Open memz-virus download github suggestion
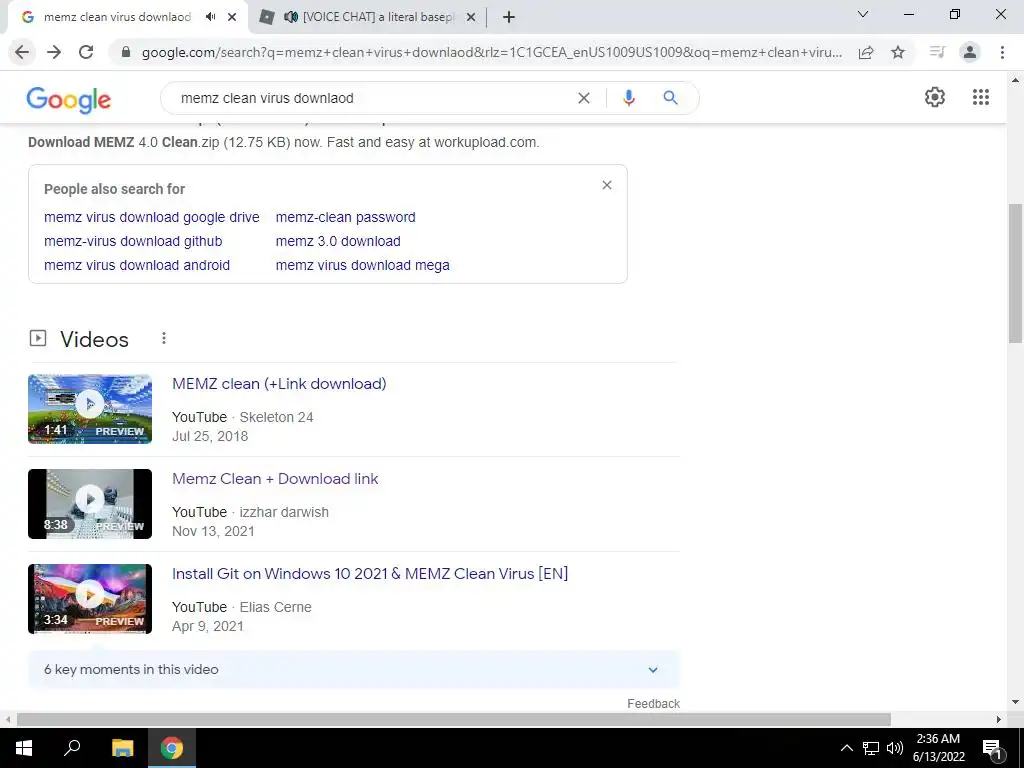 133,241
